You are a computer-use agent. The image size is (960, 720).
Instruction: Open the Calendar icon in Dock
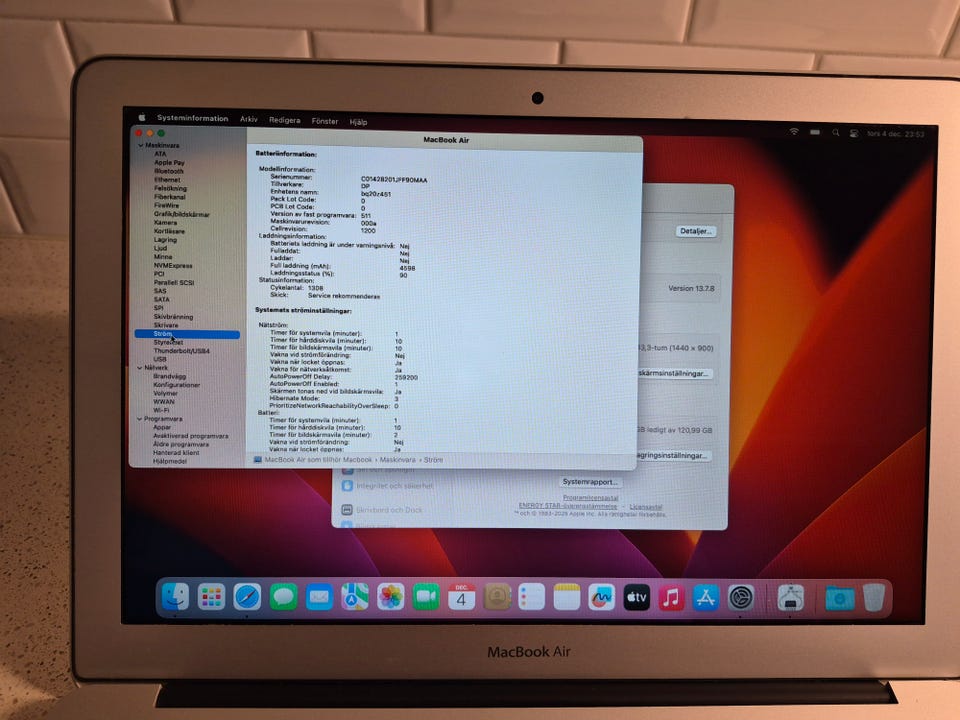tap(461, 597)
